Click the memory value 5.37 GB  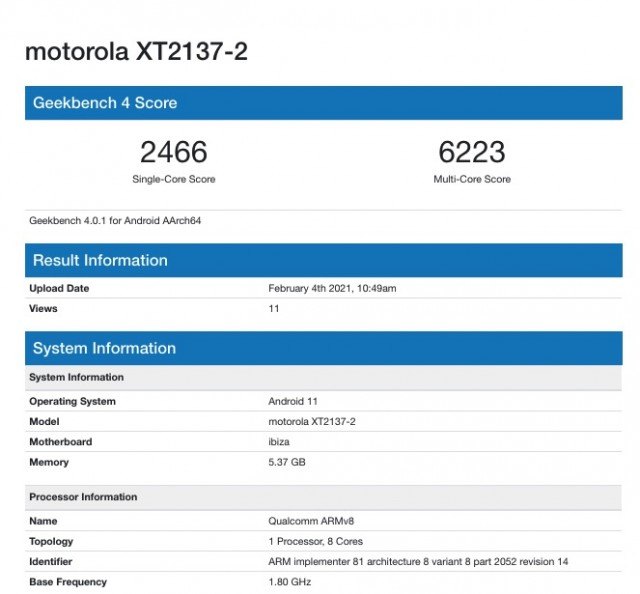coord(288,462)
